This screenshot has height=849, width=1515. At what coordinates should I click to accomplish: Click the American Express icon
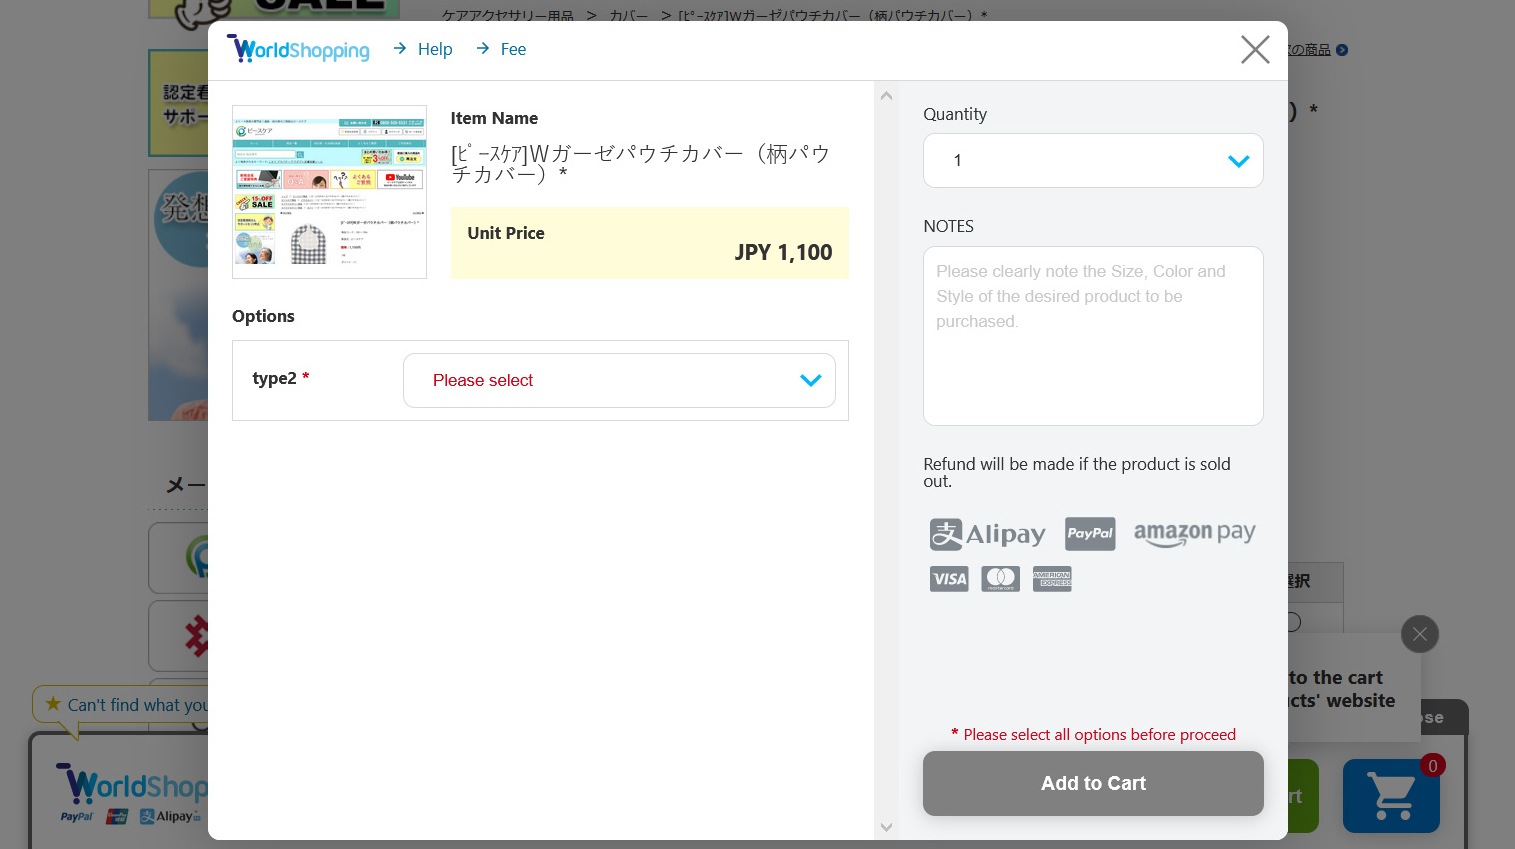[1052, 579]
